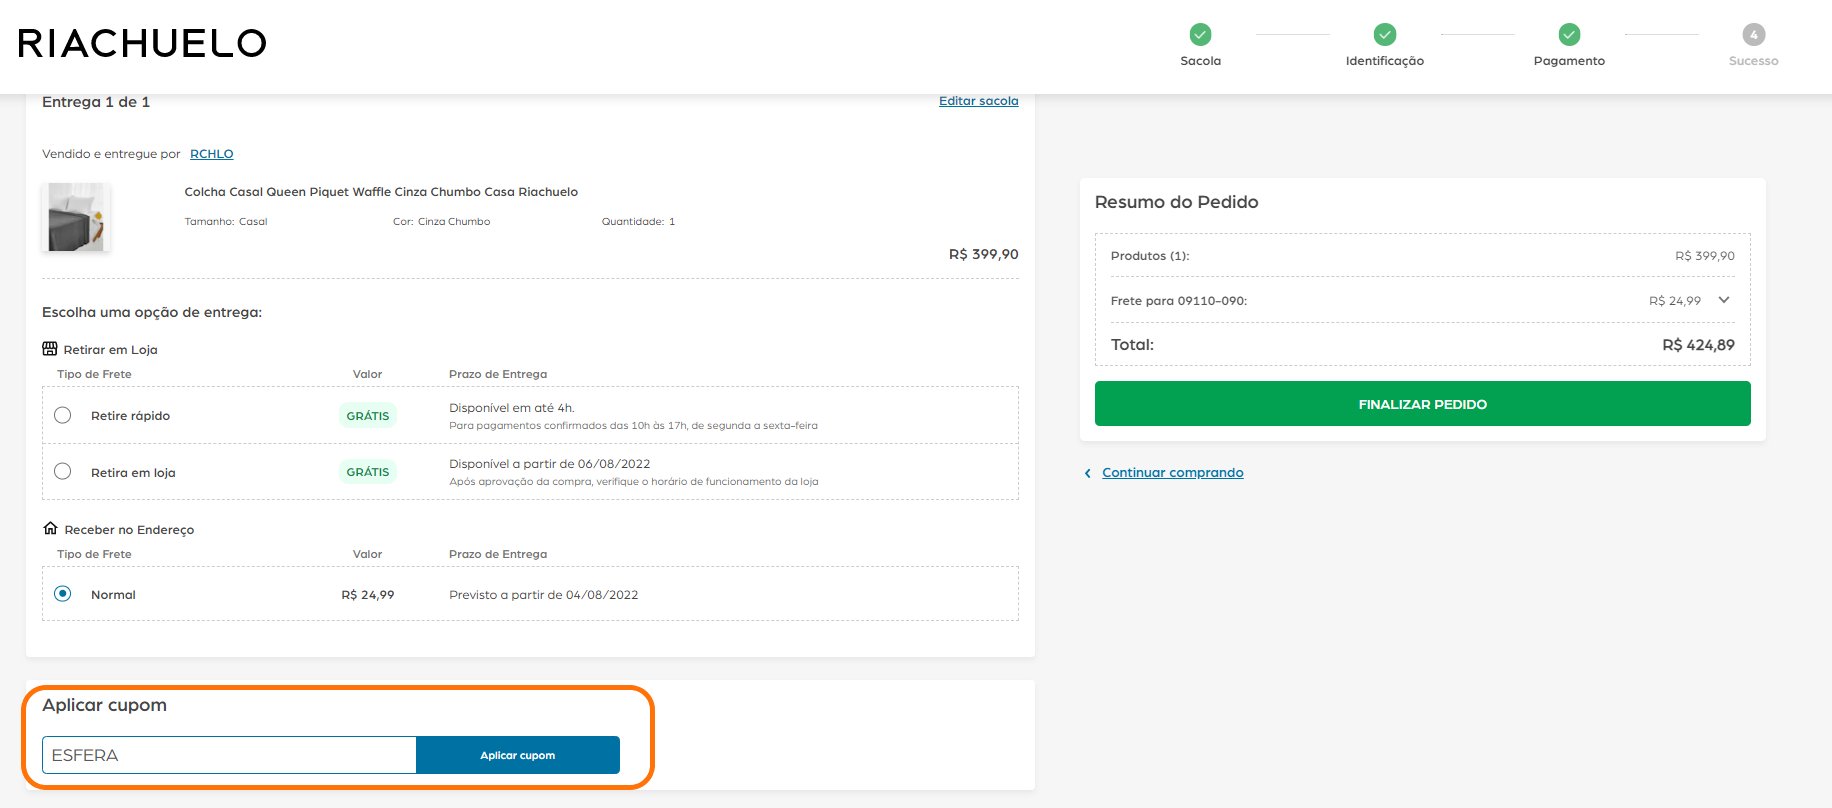Click the Identificação step checkmark icon
The image size is (1832, 808).
[1385, 35]
